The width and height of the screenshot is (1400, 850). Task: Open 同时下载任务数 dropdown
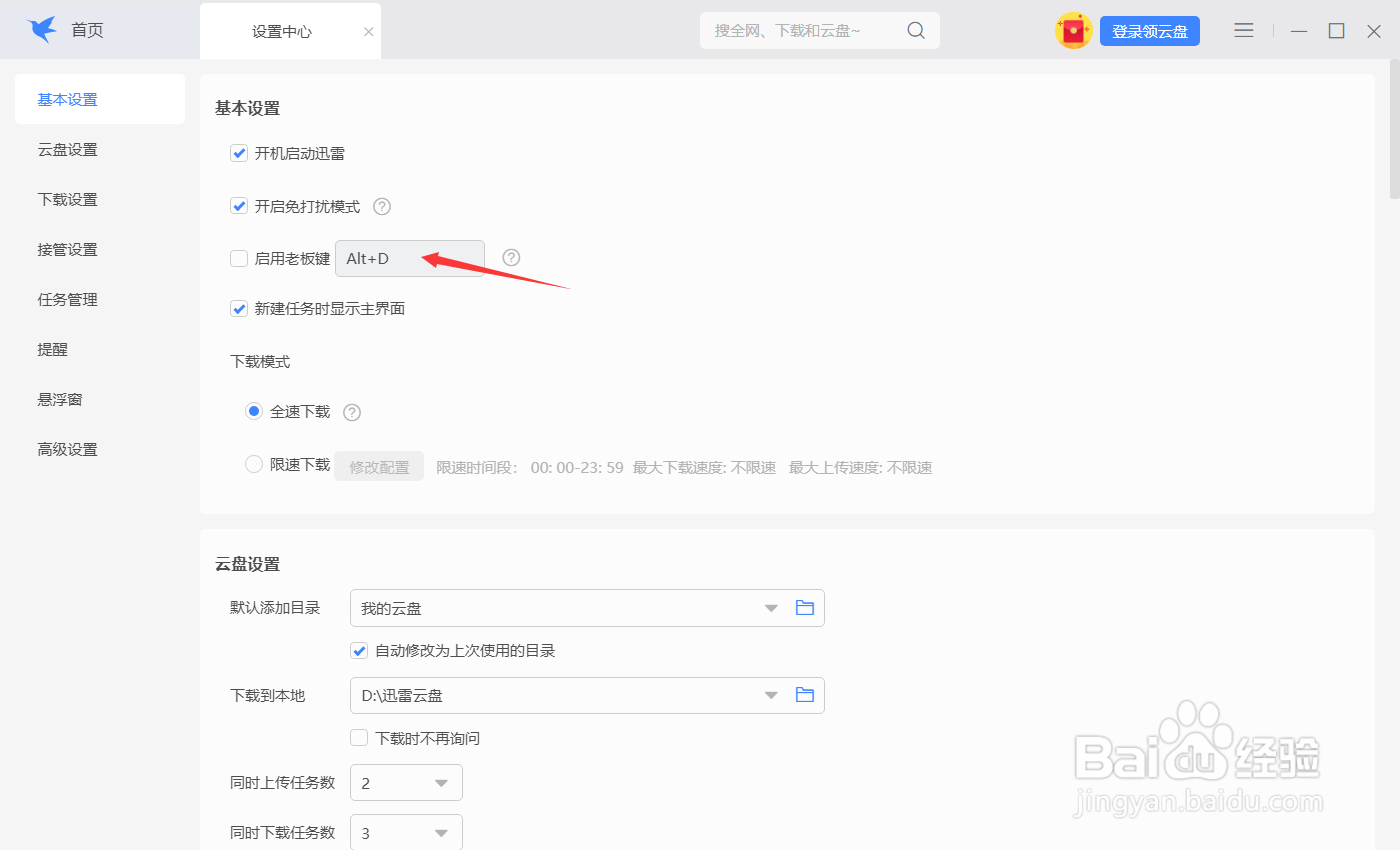click(x=406, y=832)
